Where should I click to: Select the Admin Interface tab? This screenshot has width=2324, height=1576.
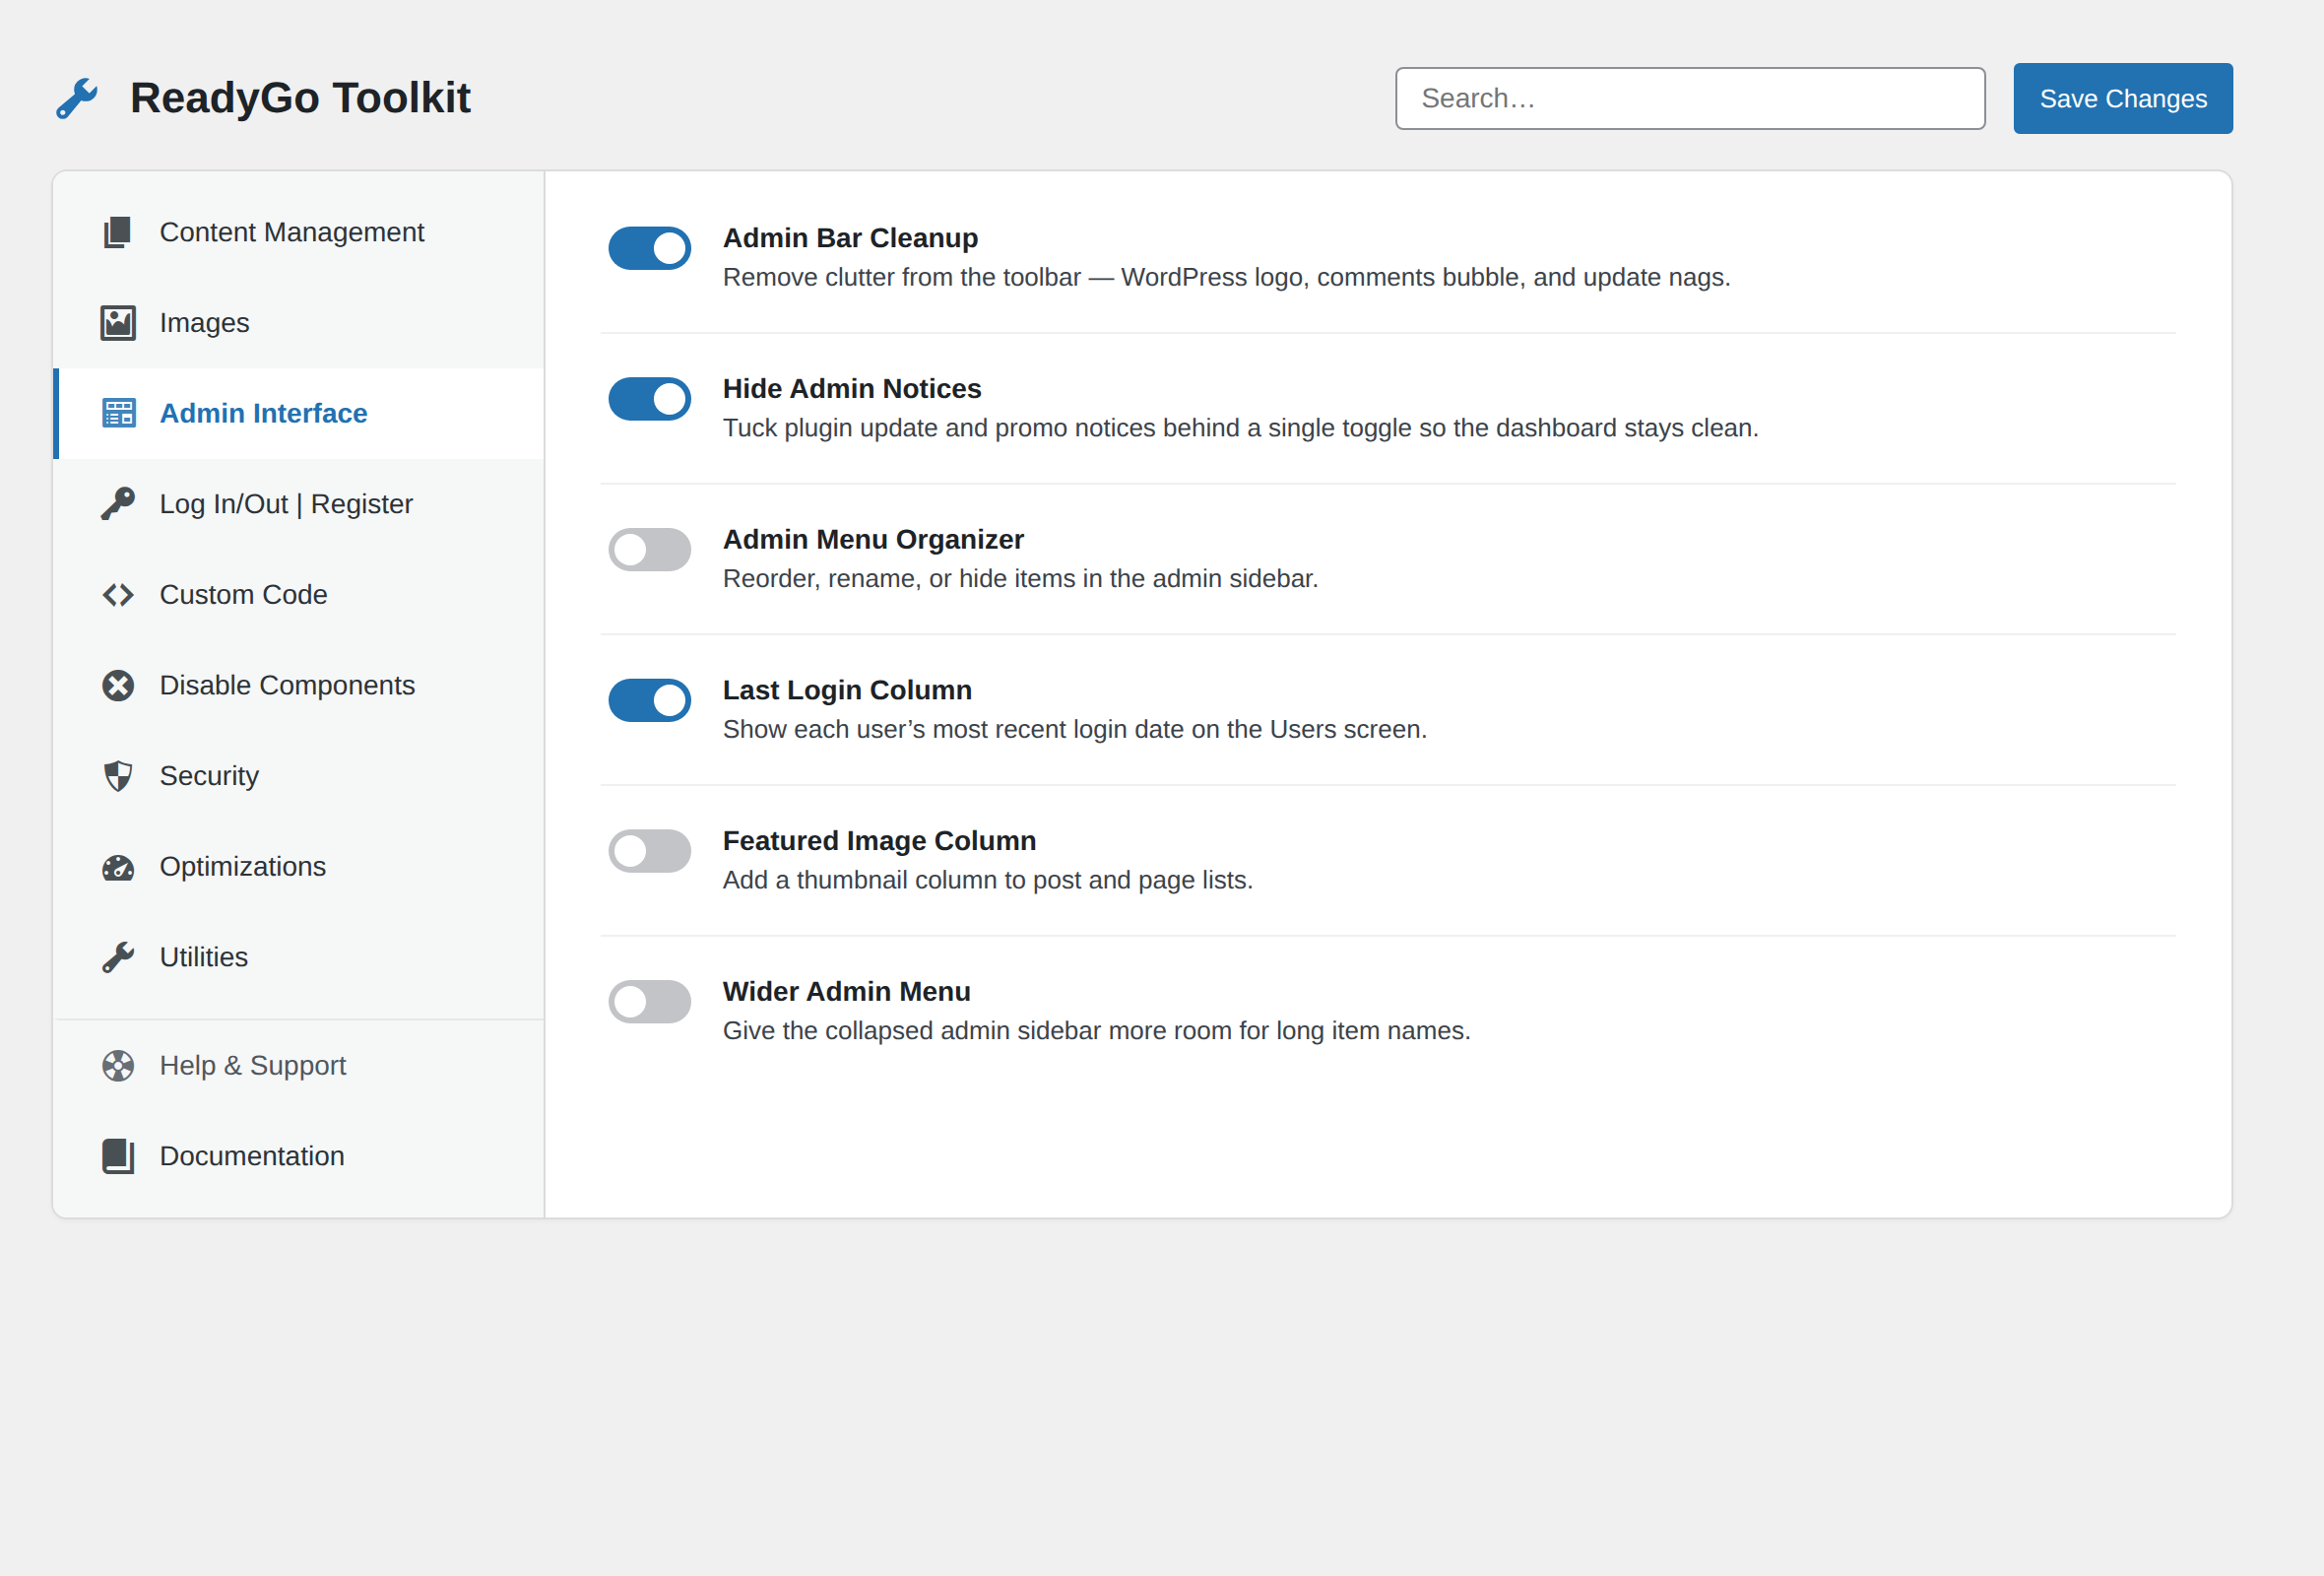coord(299,413)
